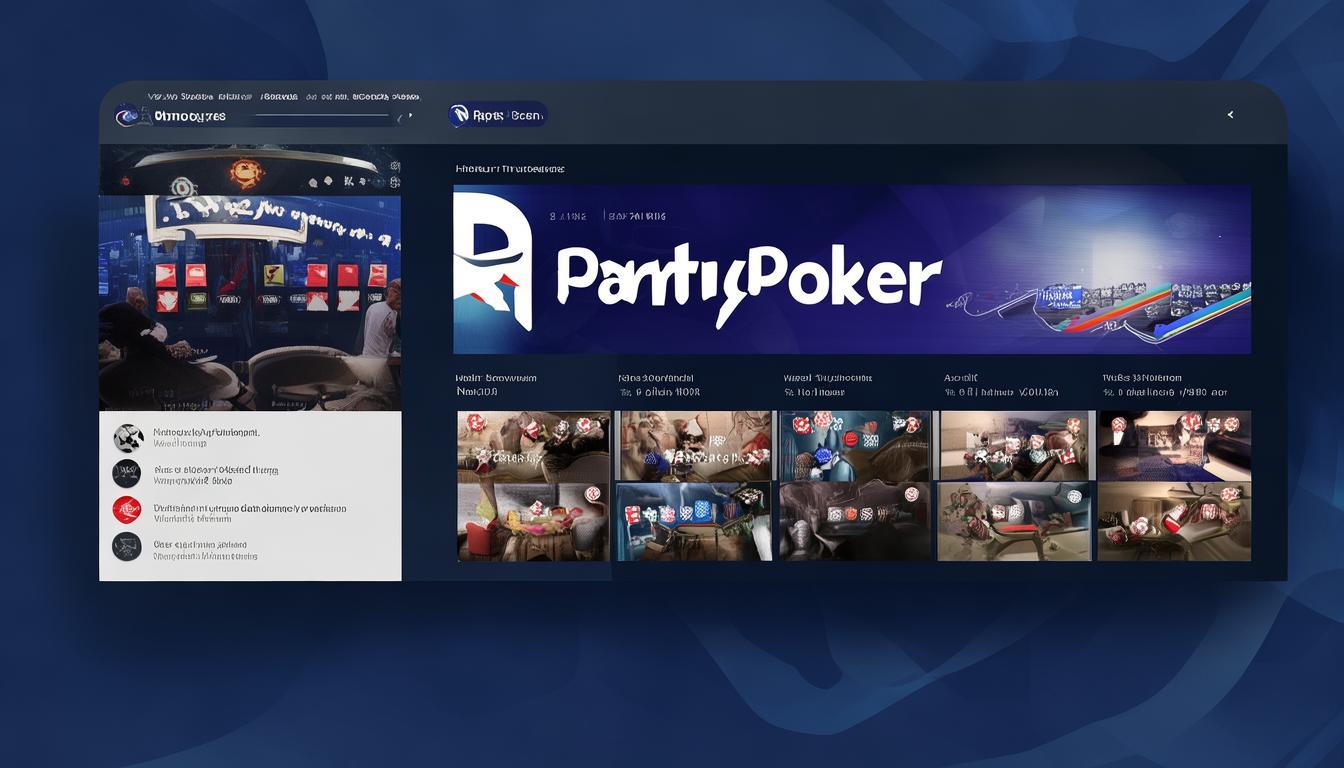This screenshot has height=768, width=1344.
Task: Open the top thumbnail in the last column
Action: pyautogui.click(x=1175, y=446)
